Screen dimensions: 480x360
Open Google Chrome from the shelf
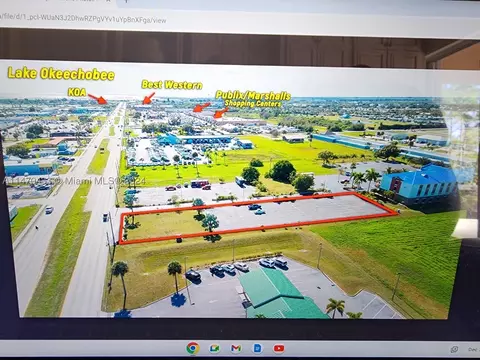[193, 348]
